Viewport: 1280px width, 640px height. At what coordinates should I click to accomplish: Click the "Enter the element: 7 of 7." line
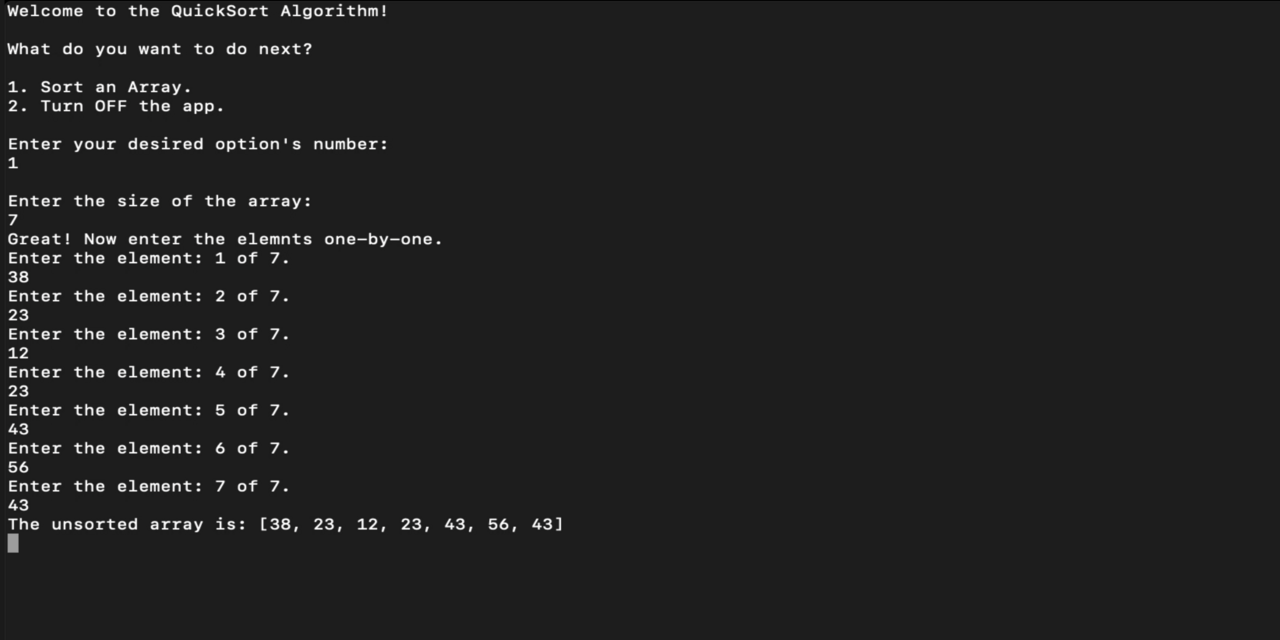click(149, 486)
